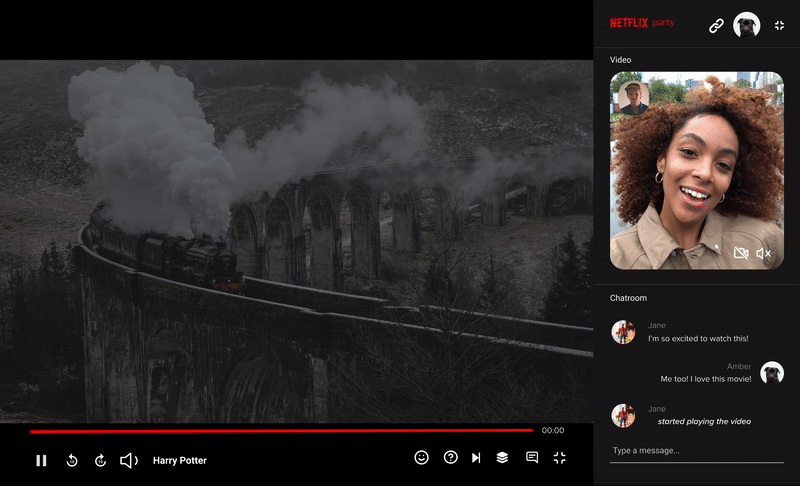Skip to next episode
The image size is (800, 486).
[476, 458]
